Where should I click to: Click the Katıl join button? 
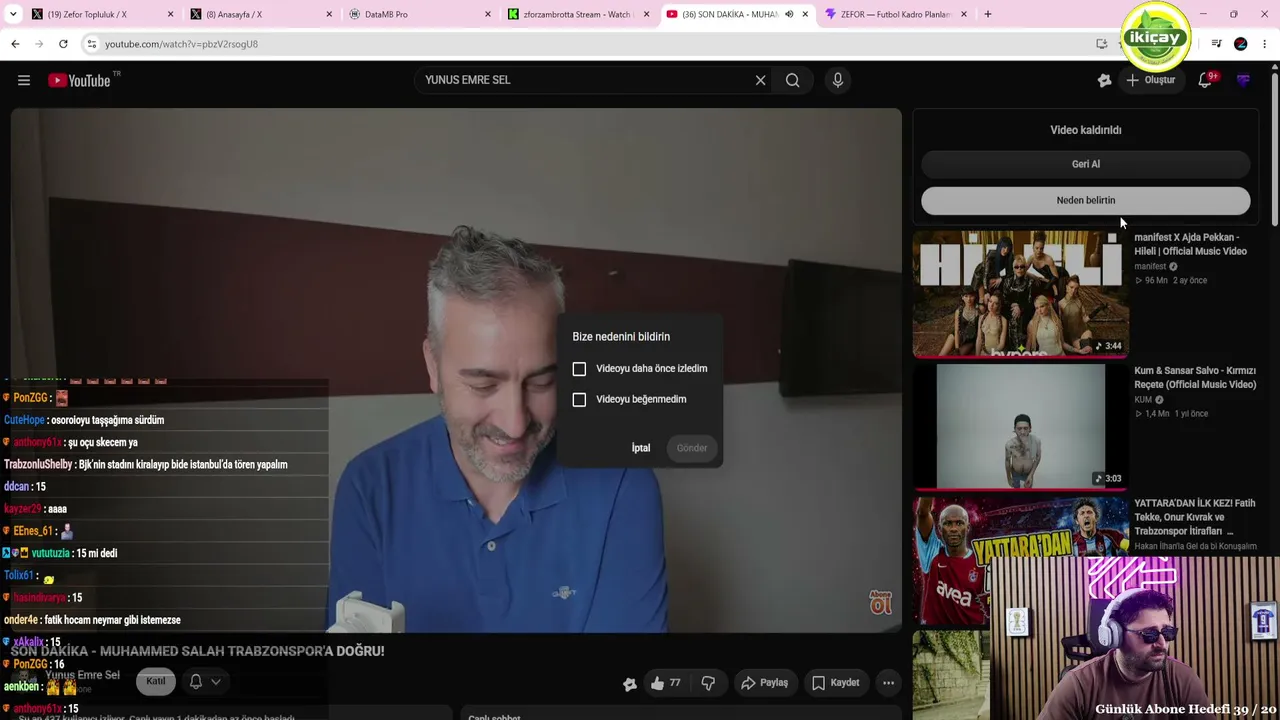tap(156, 682)
